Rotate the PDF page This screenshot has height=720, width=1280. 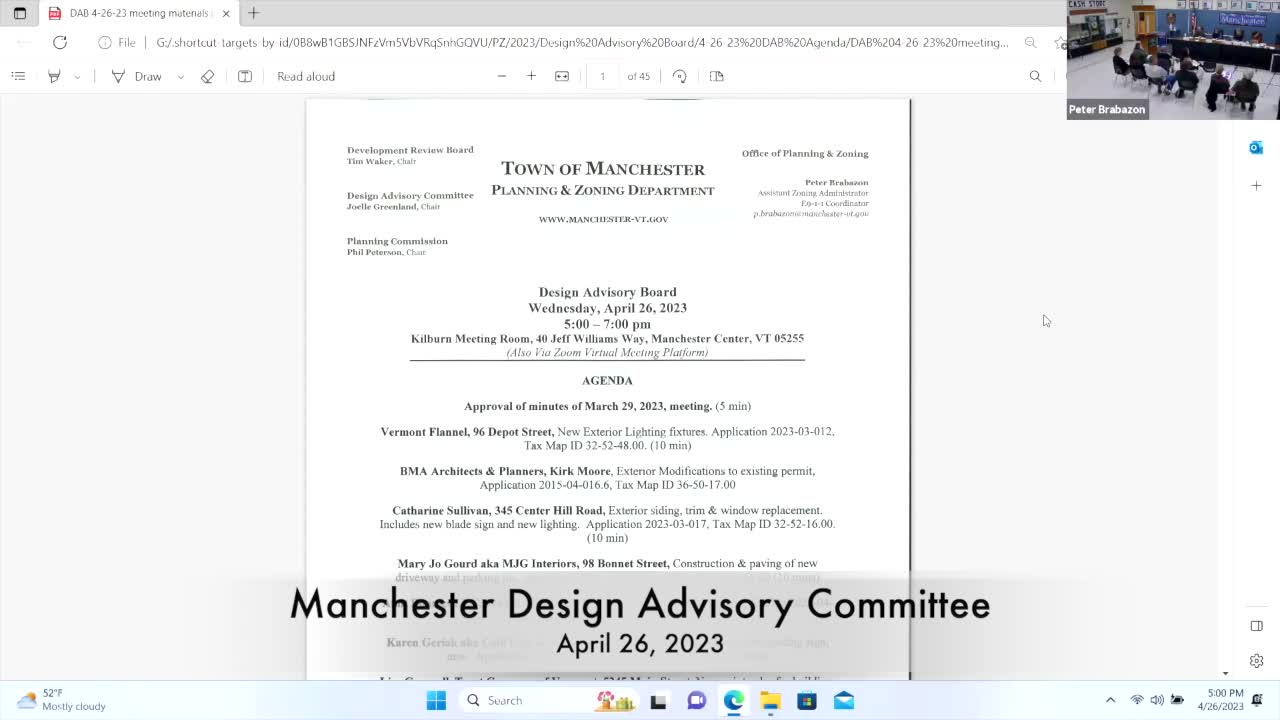coord(680,76)
